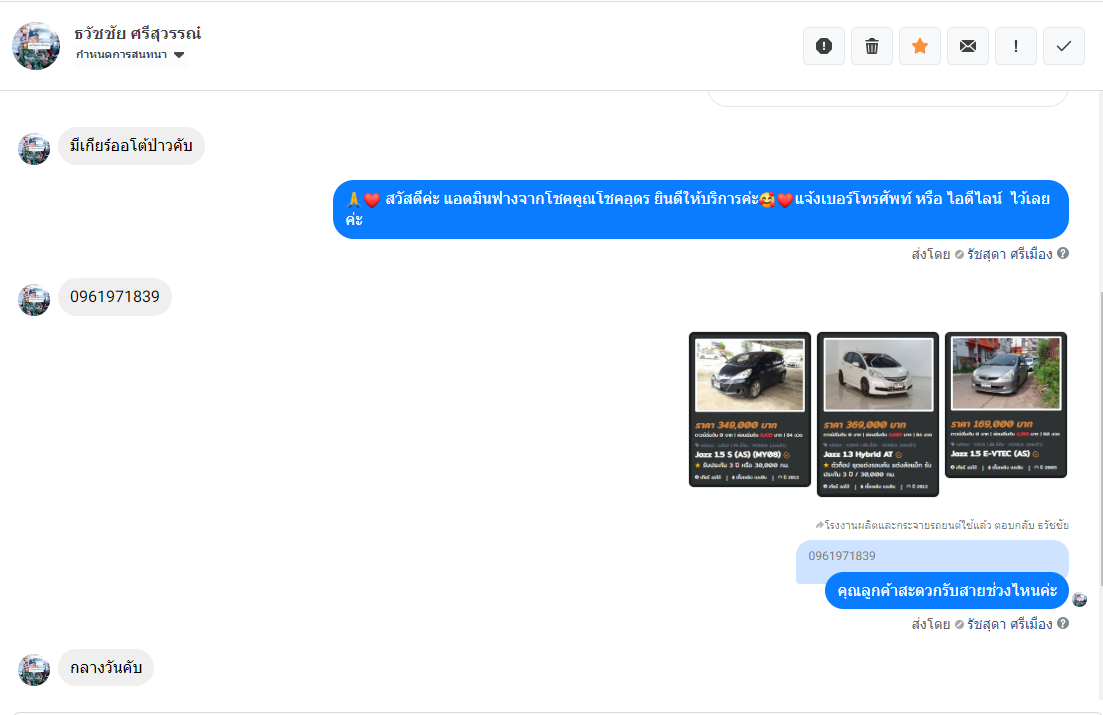This screenshot has width=1103, height=715.
Task: Toggle the orange star follow-up marker
Action: coord(919,46)
